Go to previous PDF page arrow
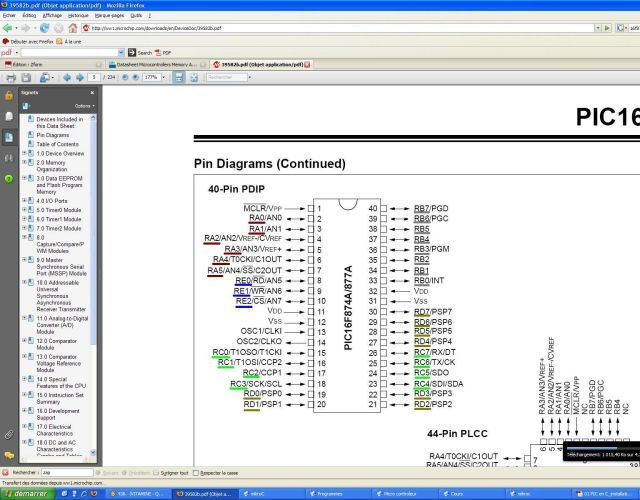The height and width of the screenshot is (500, 640). click(67, 78)
